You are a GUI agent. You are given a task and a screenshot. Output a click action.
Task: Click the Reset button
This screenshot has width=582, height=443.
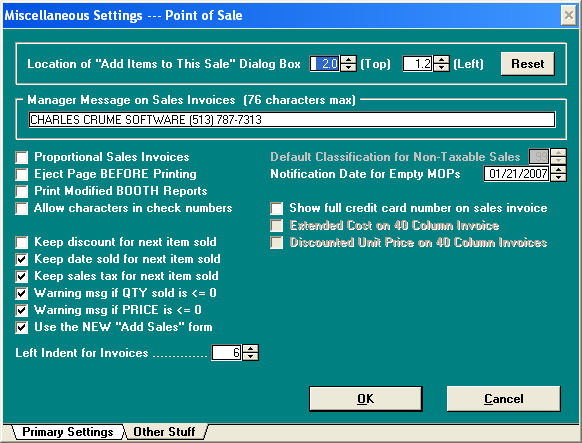point(527,64)
